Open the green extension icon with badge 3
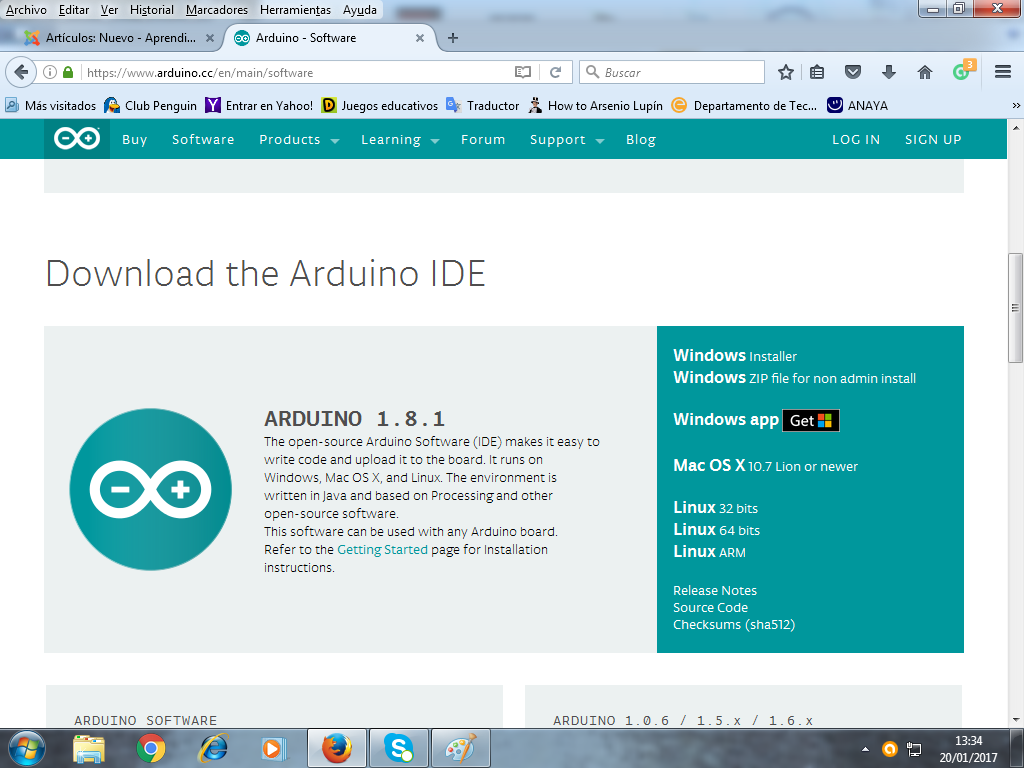Image resolution: width=1024 pixels, height=768 pixels. point(963,71)
